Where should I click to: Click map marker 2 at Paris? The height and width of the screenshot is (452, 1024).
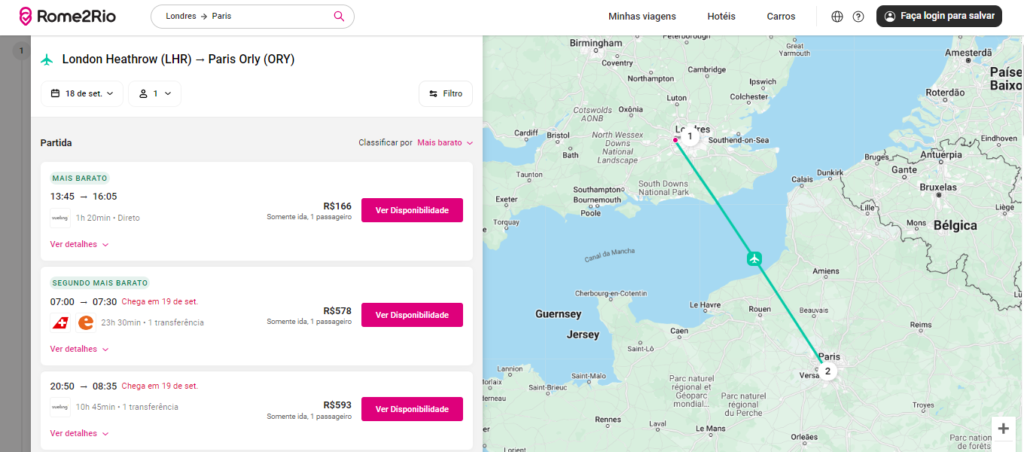tap(827, 371)
